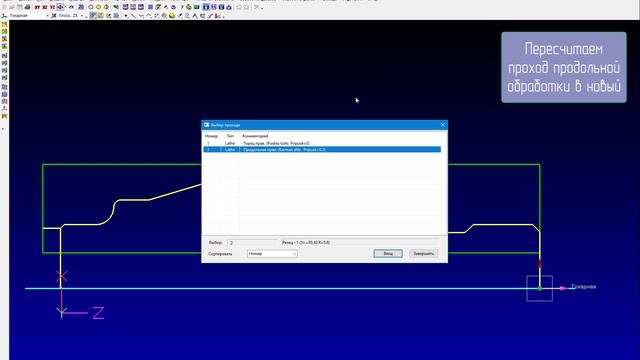640x360 pixels.
Task: Click the red crosshair view icon
Action: tap(60, 7)
